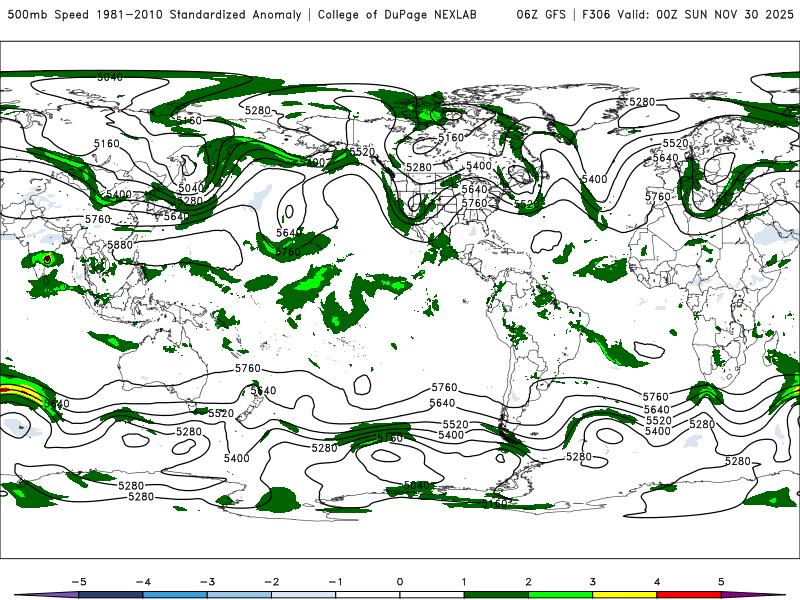The image size is (800, 600).
Task: Click the red anomaly maximum in the southern Indian Ocean
Action: [x=5, y=390]
